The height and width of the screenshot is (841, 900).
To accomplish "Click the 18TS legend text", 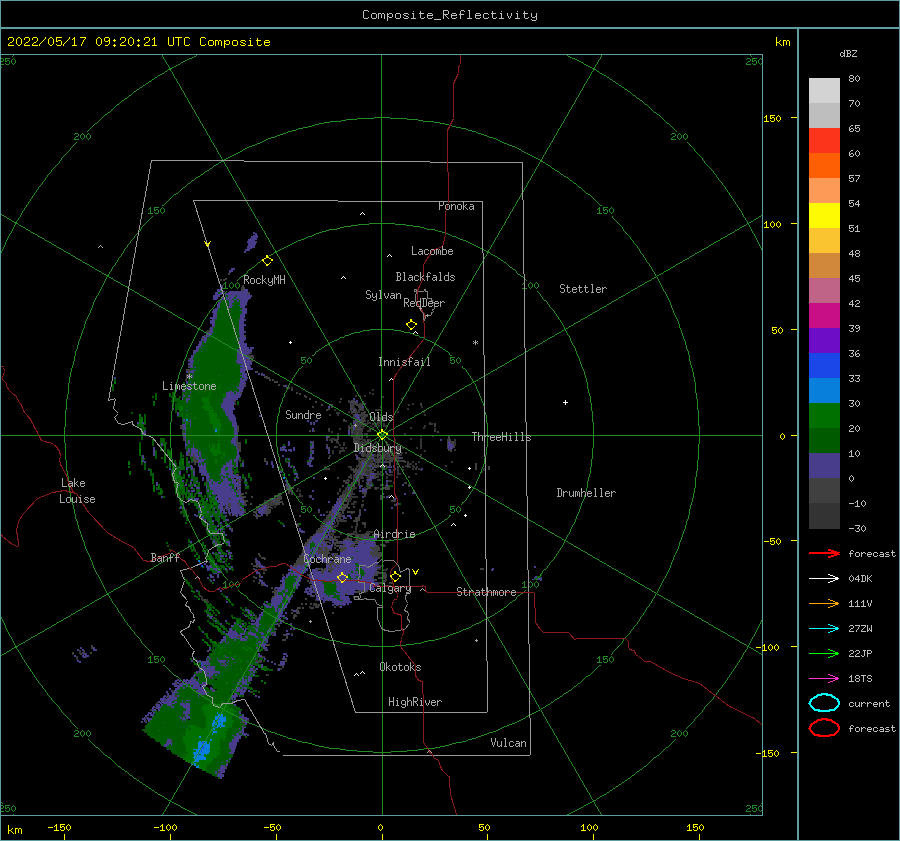I will point(860,679).
